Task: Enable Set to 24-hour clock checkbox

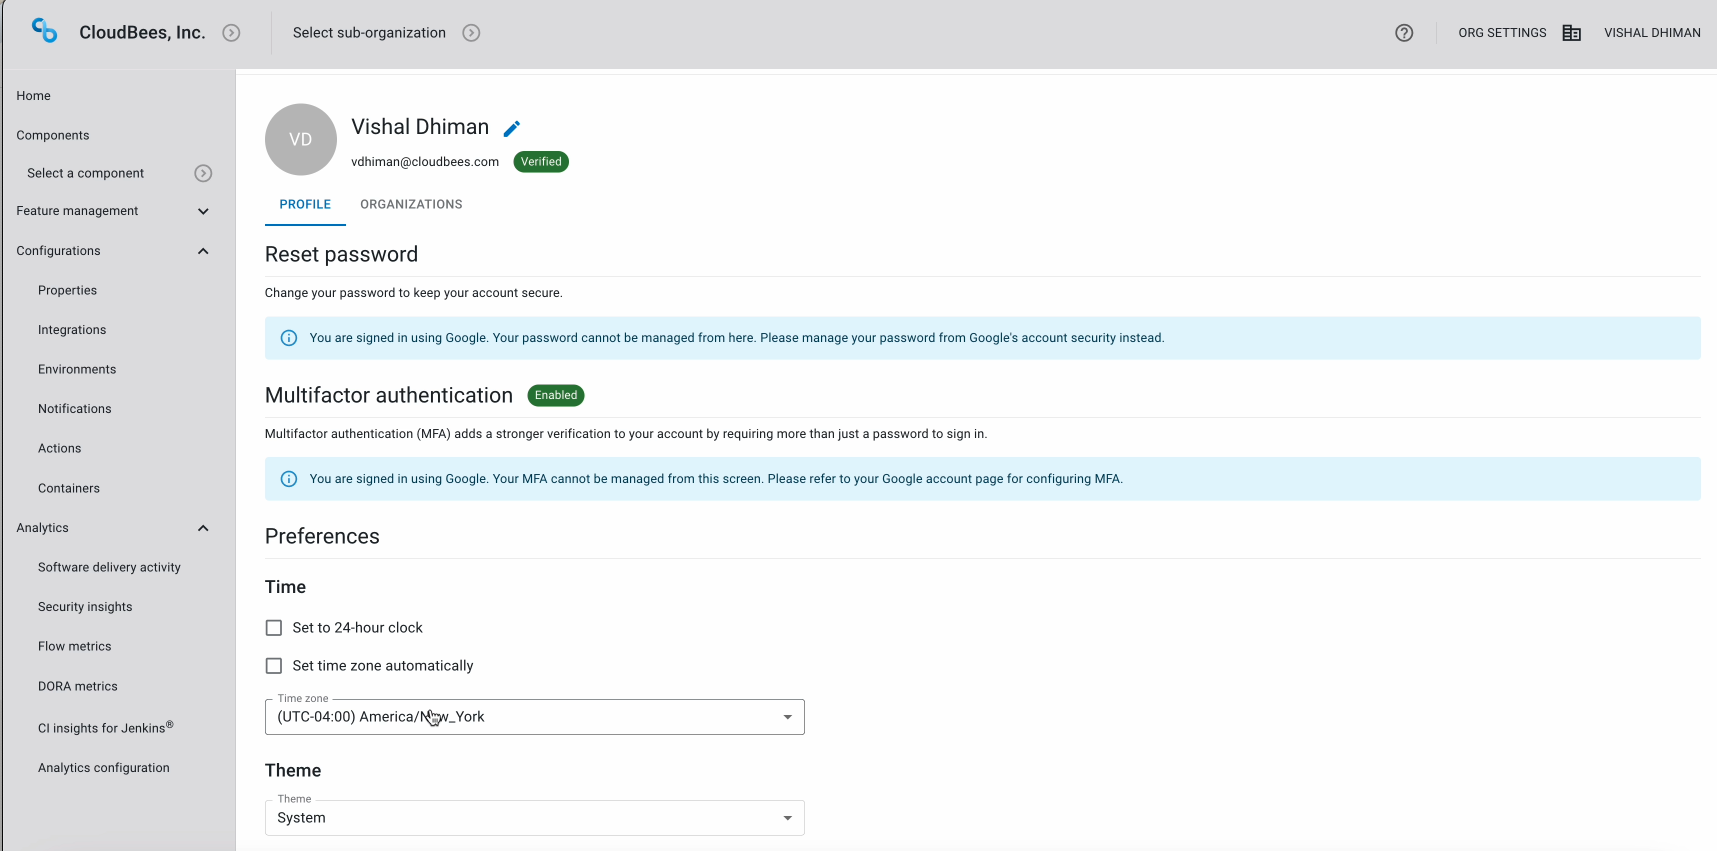Action: (274, 628)
